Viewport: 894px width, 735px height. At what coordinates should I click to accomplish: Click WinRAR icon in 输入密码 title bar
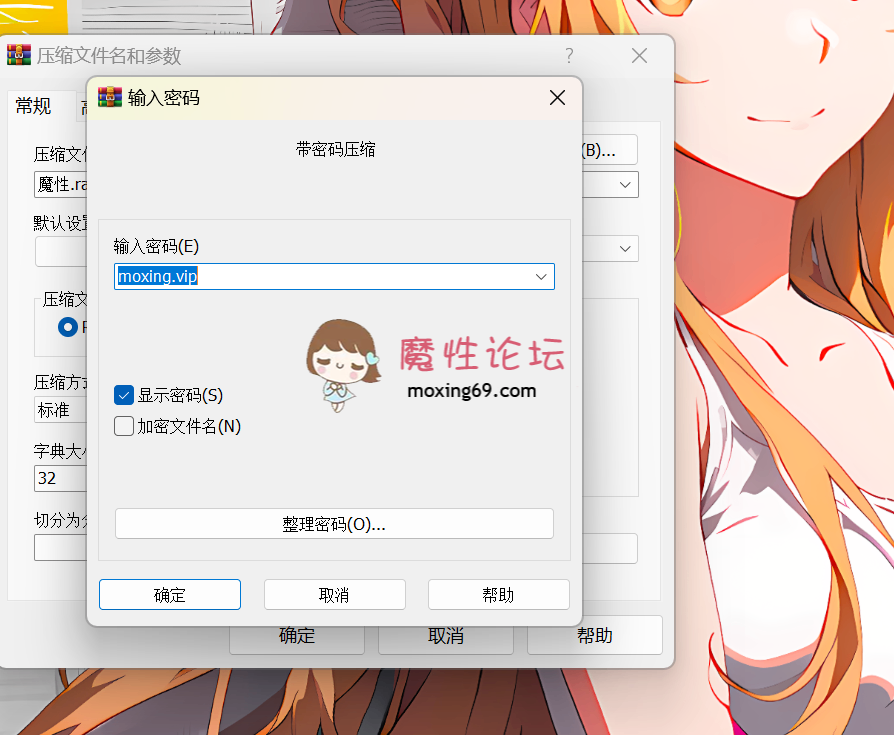coord(109,97)
